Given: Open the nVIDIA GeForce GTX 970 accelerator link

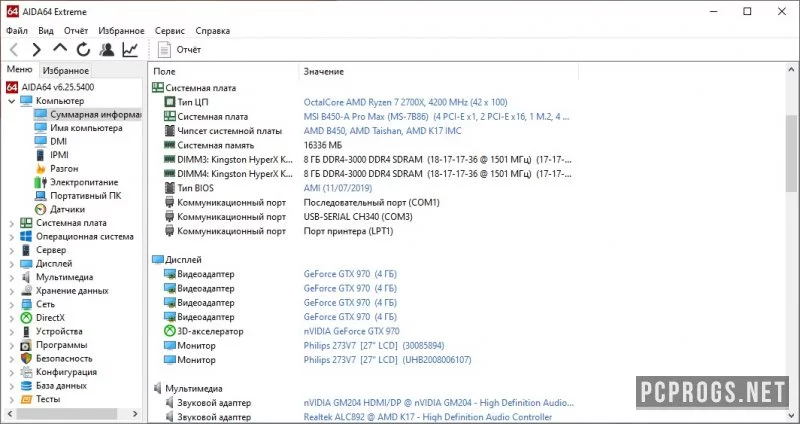Looking at the screenshot, I should [352, 331].
